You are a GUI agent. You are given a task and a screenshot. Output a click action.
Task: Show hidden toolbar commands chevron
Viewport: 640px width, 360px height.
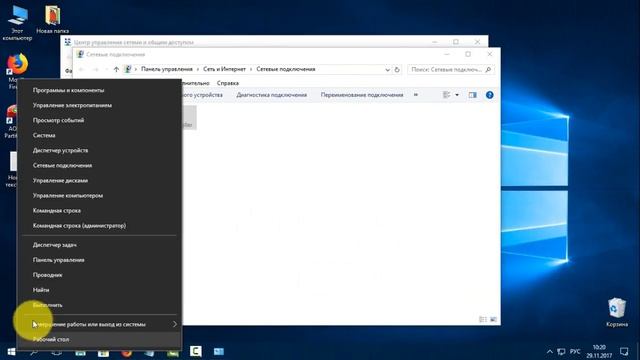416,95
